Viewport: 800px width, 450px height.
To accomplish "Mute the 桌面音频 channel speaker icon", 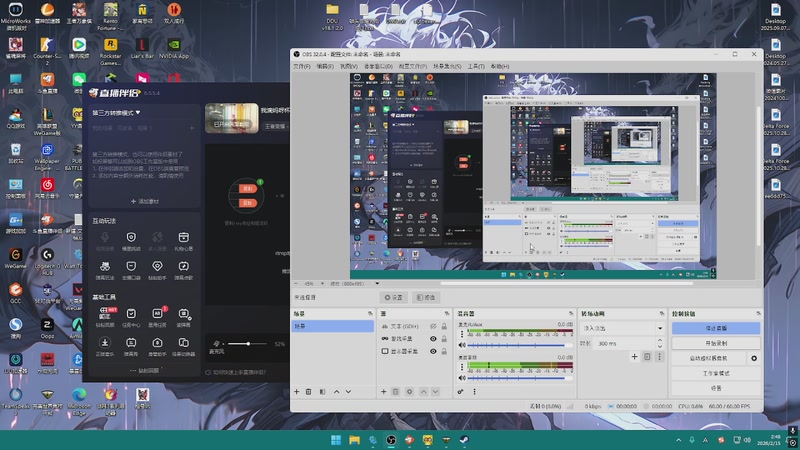I will 462,378.
